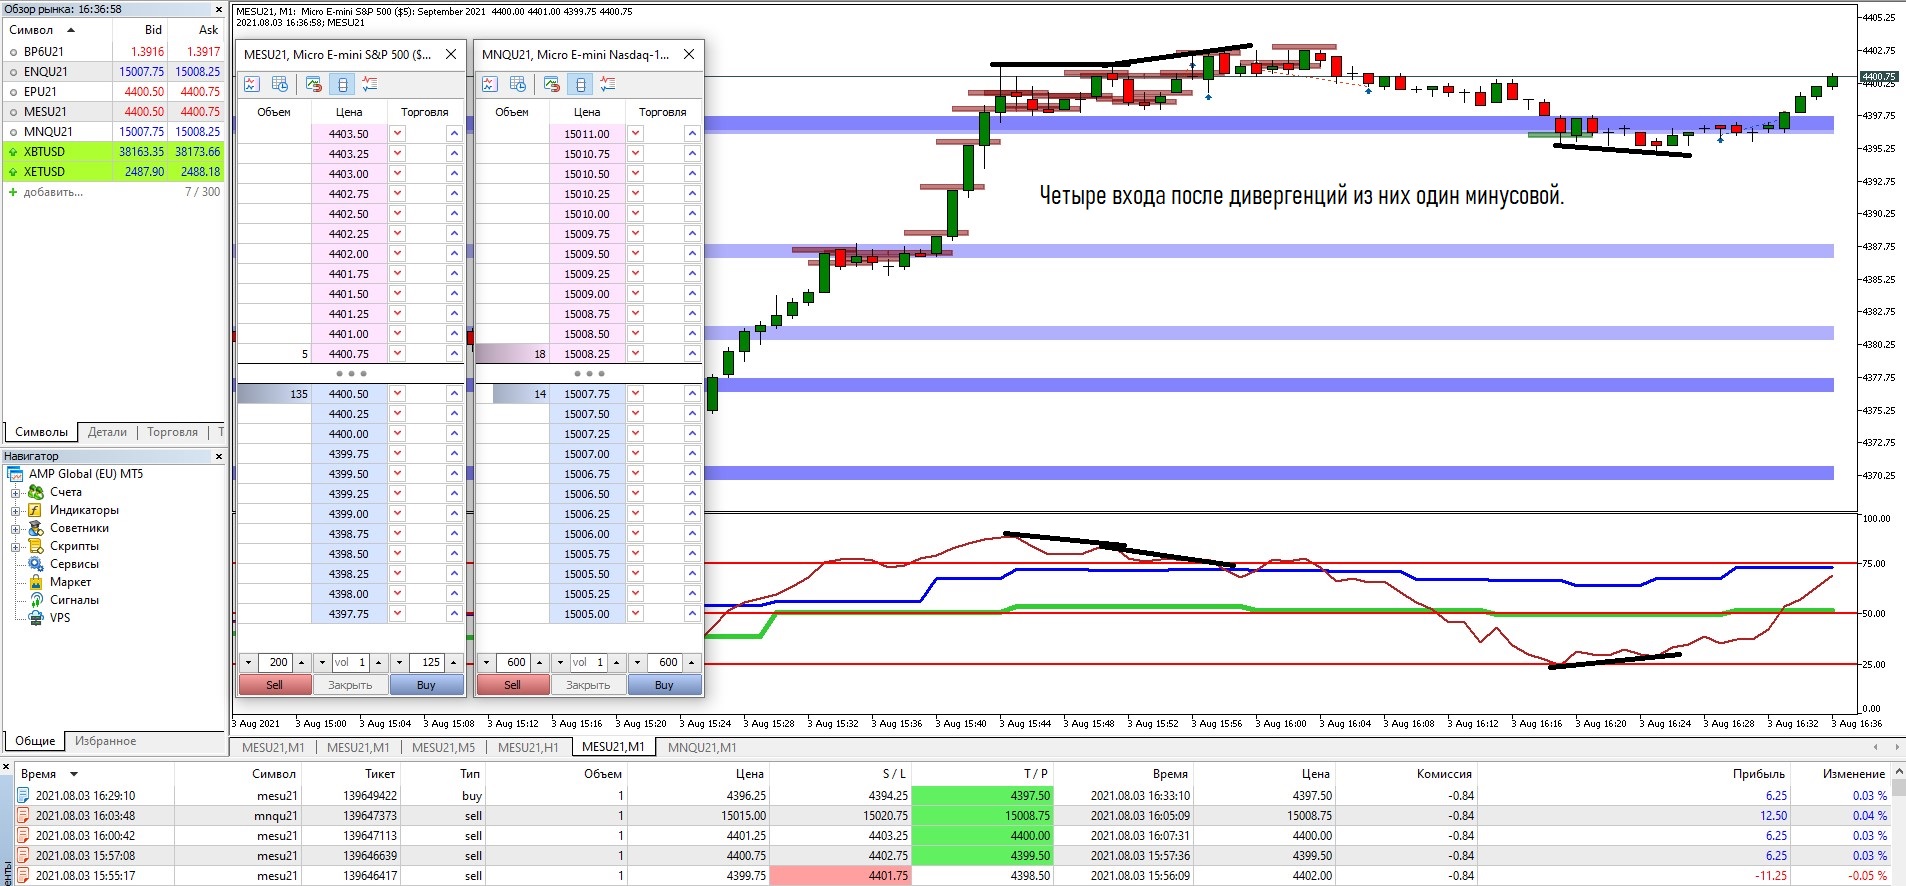Open the VPS cloud server icon

tap(36, 618)
